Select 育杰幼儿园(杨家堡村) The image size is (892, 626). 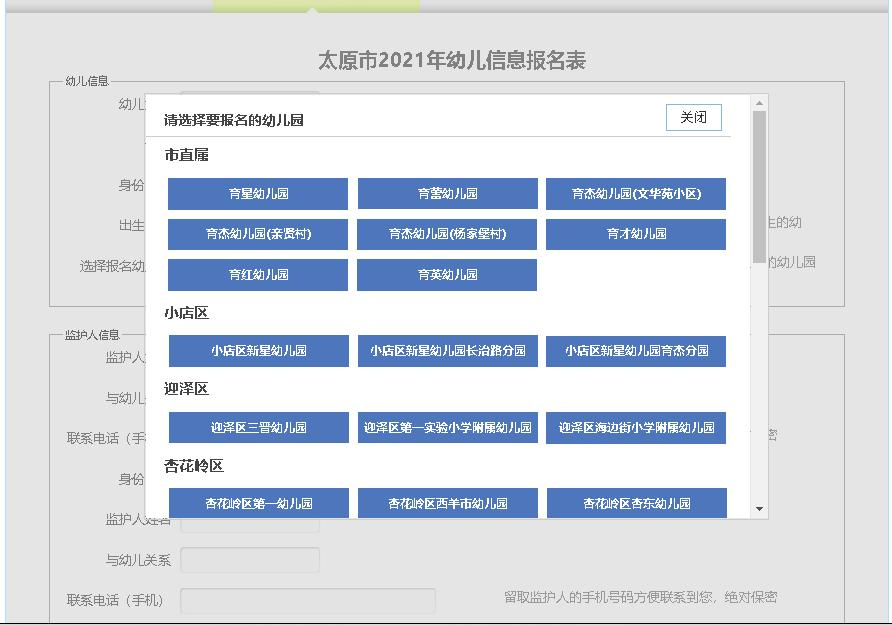pyautogui.click(x=446, y=234)
